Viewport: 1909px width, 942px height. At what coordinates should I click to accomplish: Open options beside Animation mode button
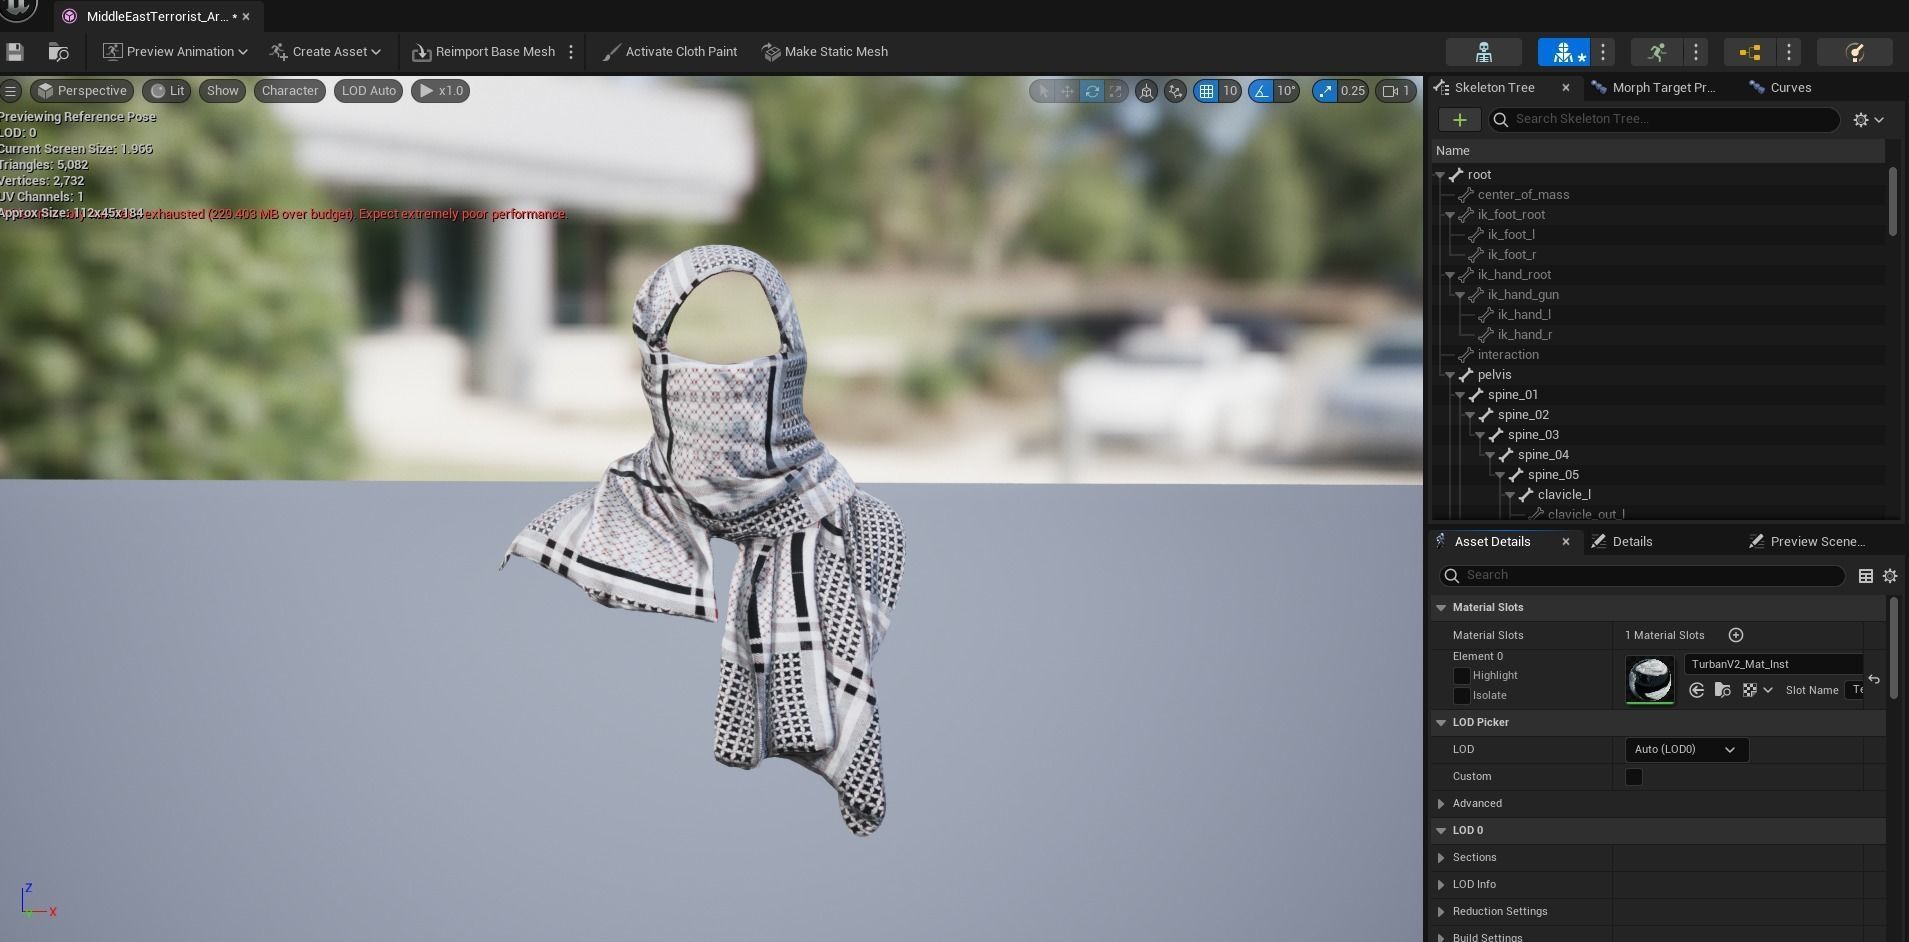(x=1696, y=52)
